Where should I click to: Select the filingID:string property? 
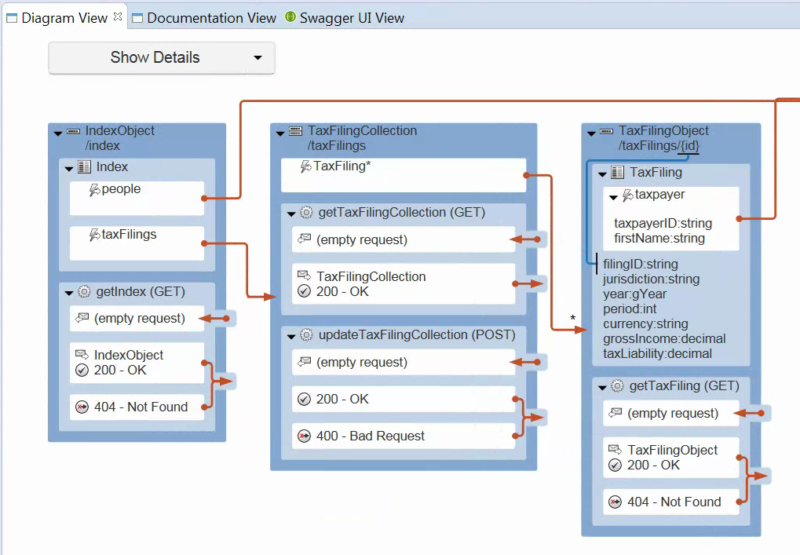(640, 264)
